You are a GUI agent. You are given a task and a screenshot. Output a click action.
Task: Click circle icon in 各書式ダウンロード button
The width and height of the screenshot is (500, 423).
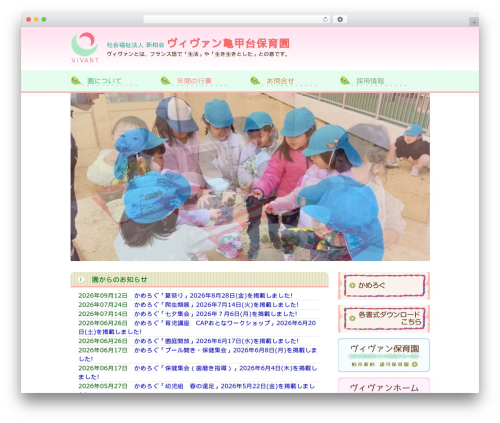coord(352,318)
